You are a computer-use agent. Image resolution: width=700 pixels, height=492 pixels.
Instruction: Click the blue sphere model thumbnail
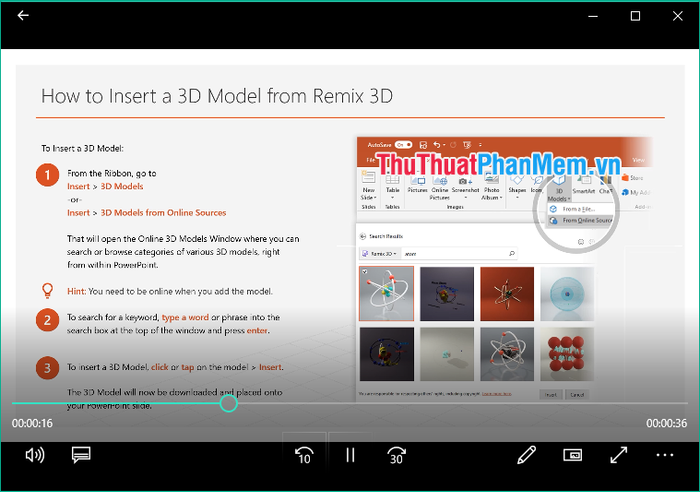(x=567, y=294)
